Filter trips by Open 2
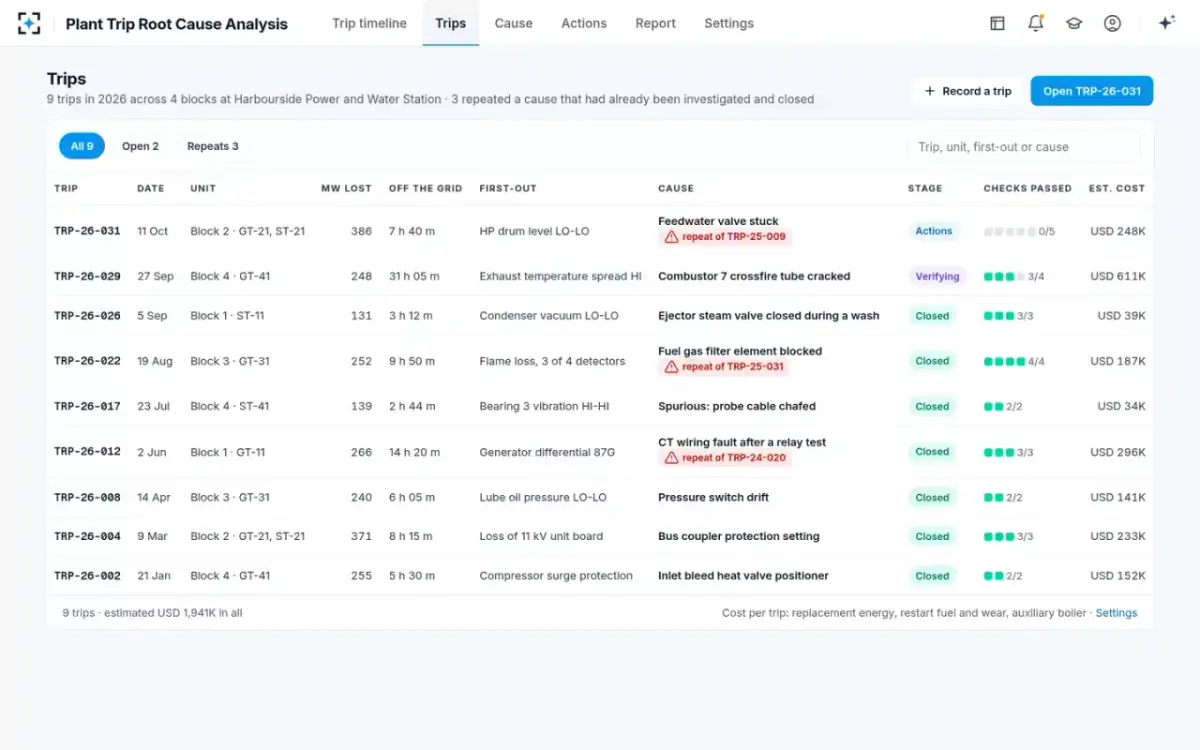1200x750 pixels. pos(140,146)
